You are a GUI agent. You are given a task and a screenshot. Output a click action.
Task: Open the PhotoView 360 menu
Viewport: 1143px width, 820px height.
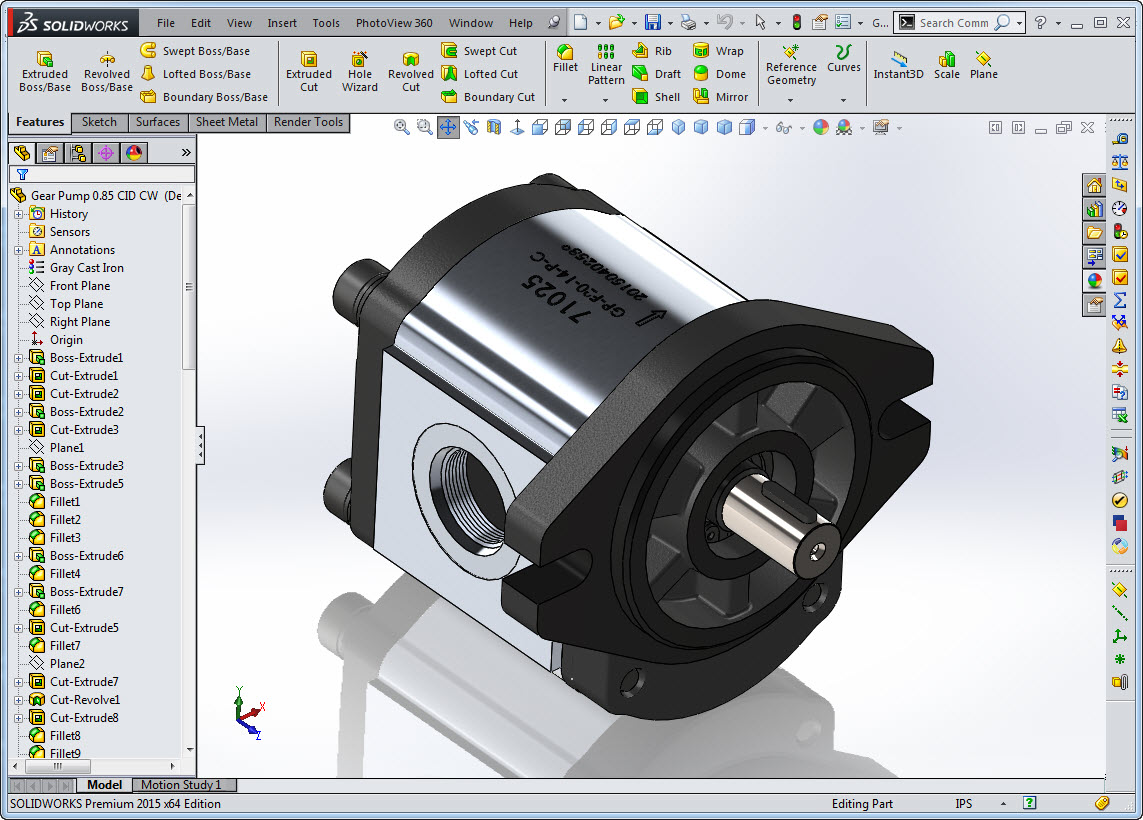coord(394,23)
